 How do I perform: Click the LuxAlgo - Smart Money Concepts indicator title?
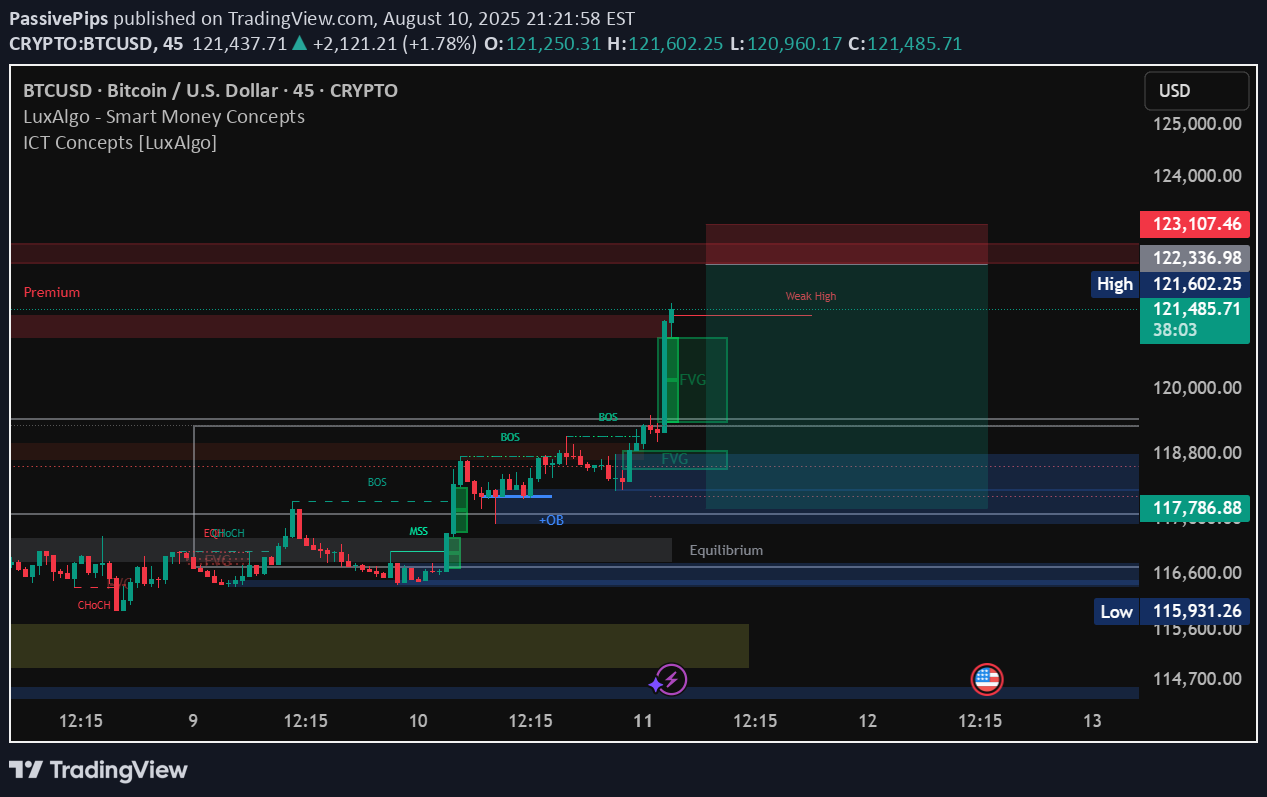coord(164,116)
